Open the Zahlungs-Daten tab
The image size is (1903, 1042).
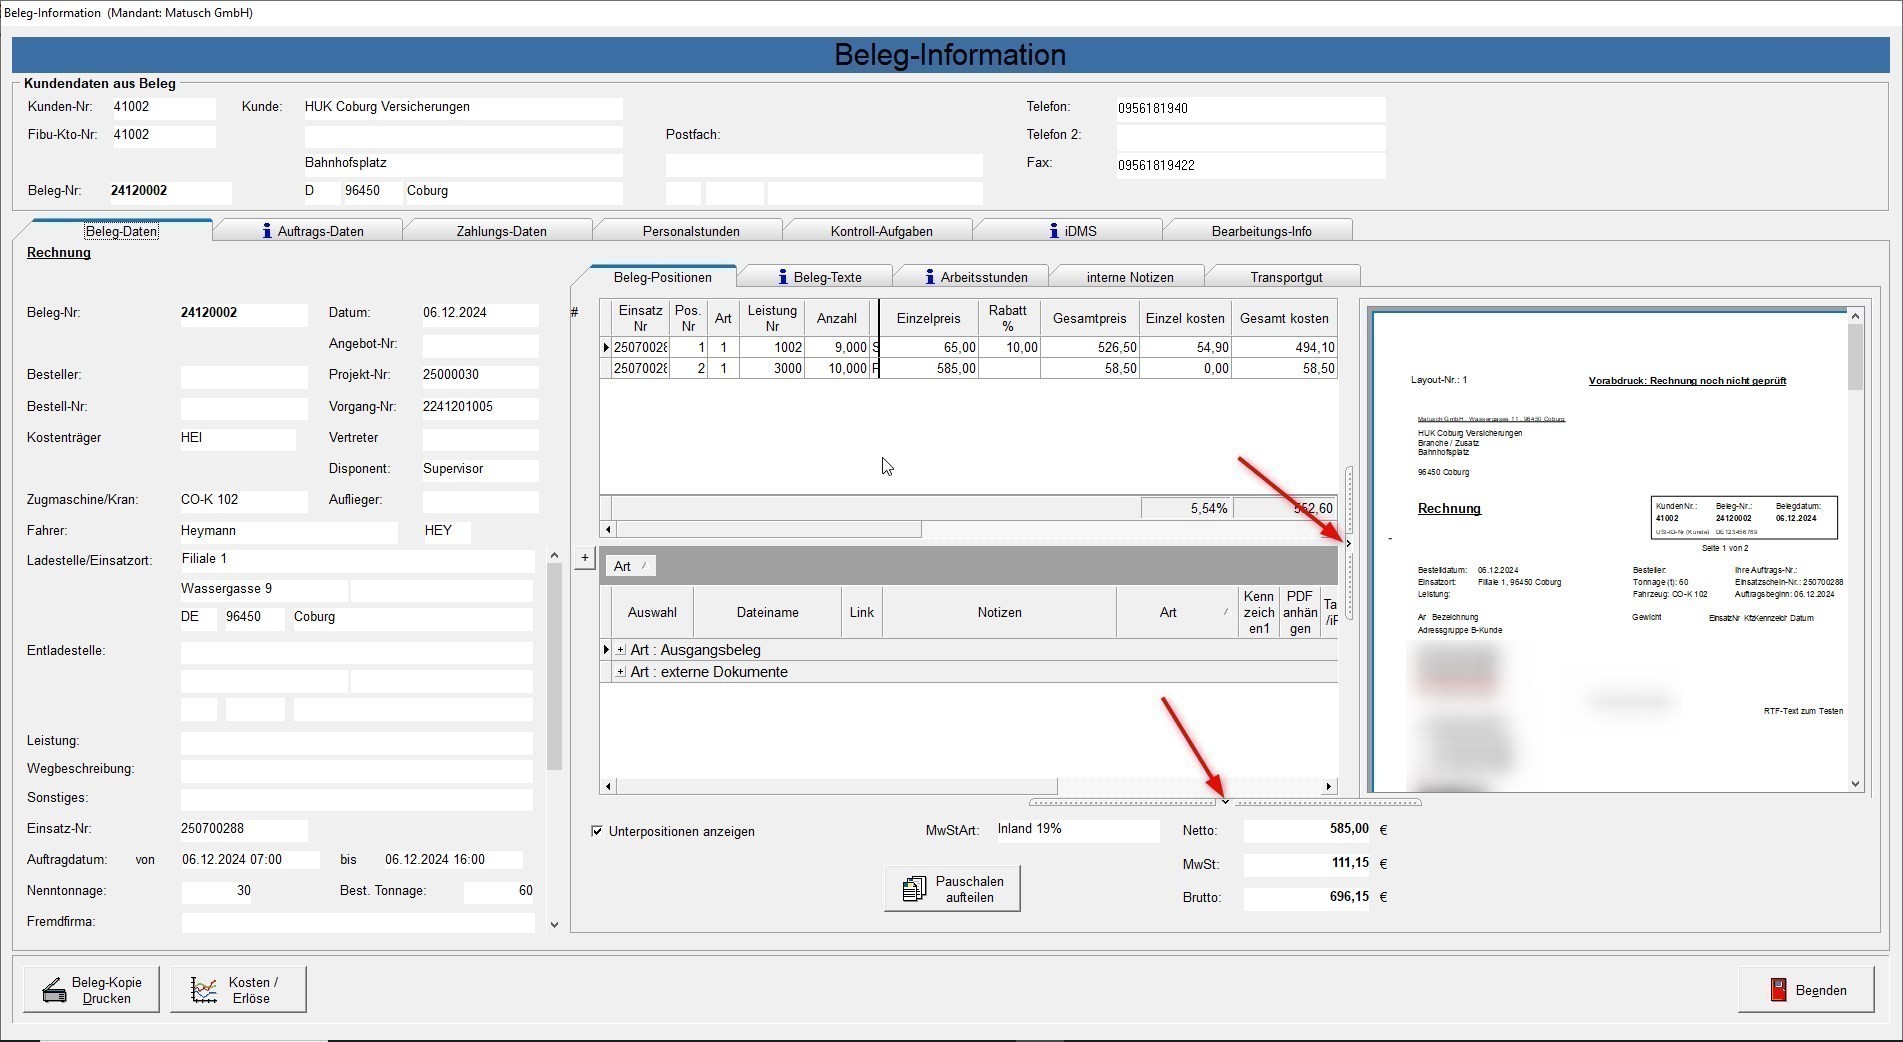click(501, 231)
